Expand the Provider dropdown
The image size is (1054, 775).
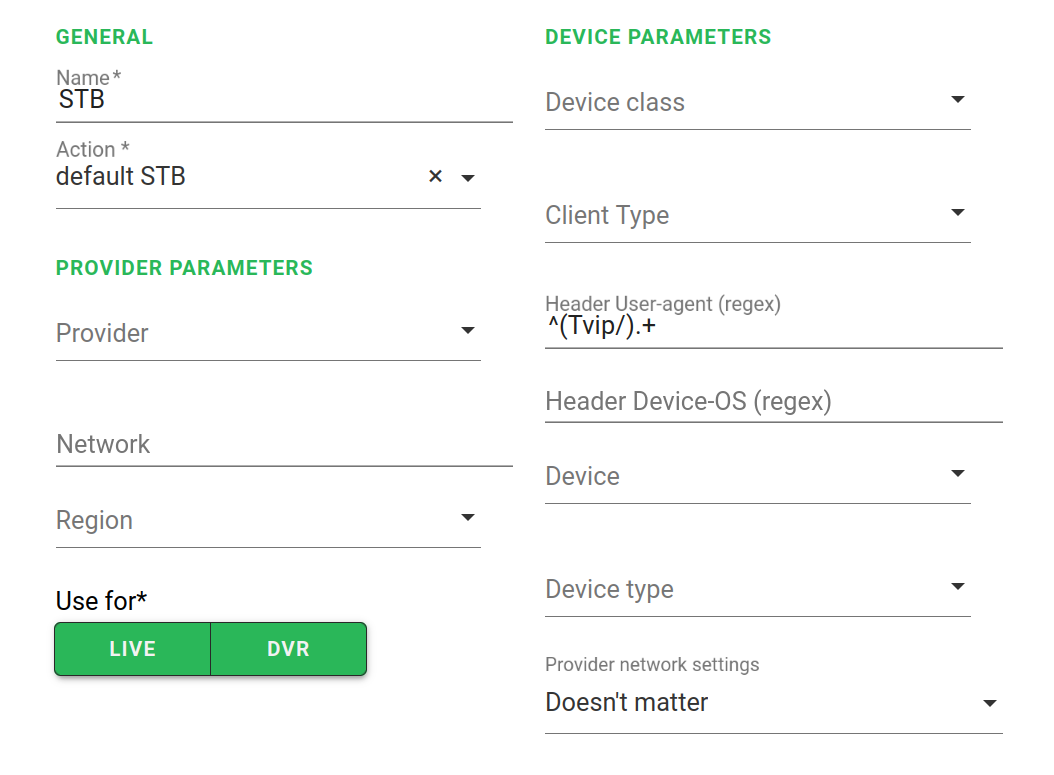467,331
